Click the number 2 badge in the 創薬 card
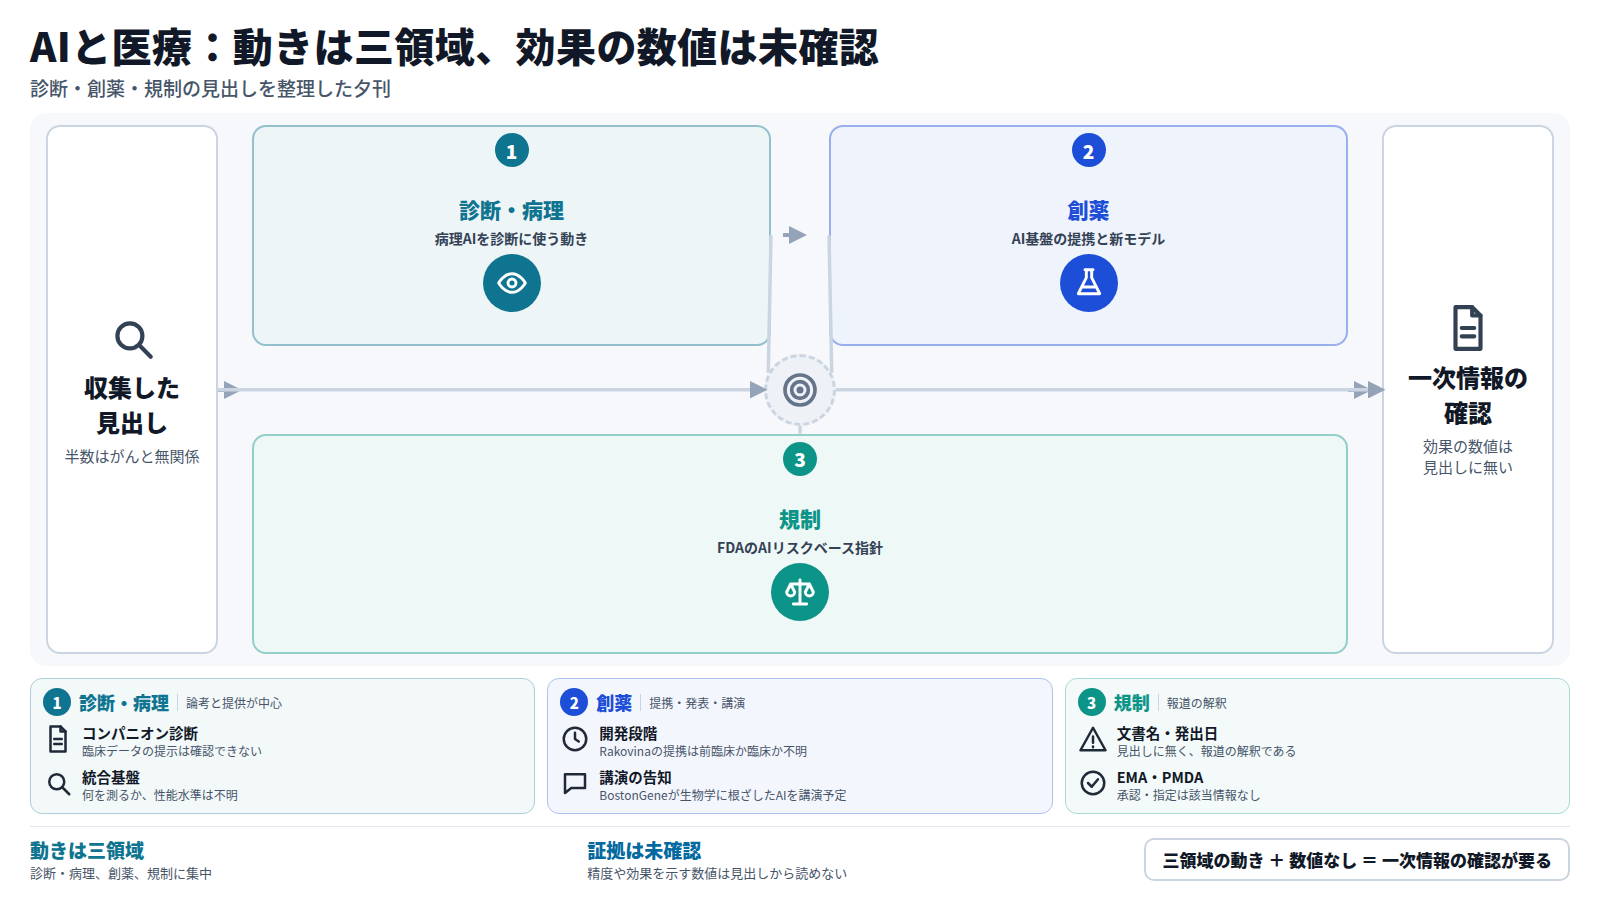Viewport: 1600px width, 900px height. coord(1089,151)
